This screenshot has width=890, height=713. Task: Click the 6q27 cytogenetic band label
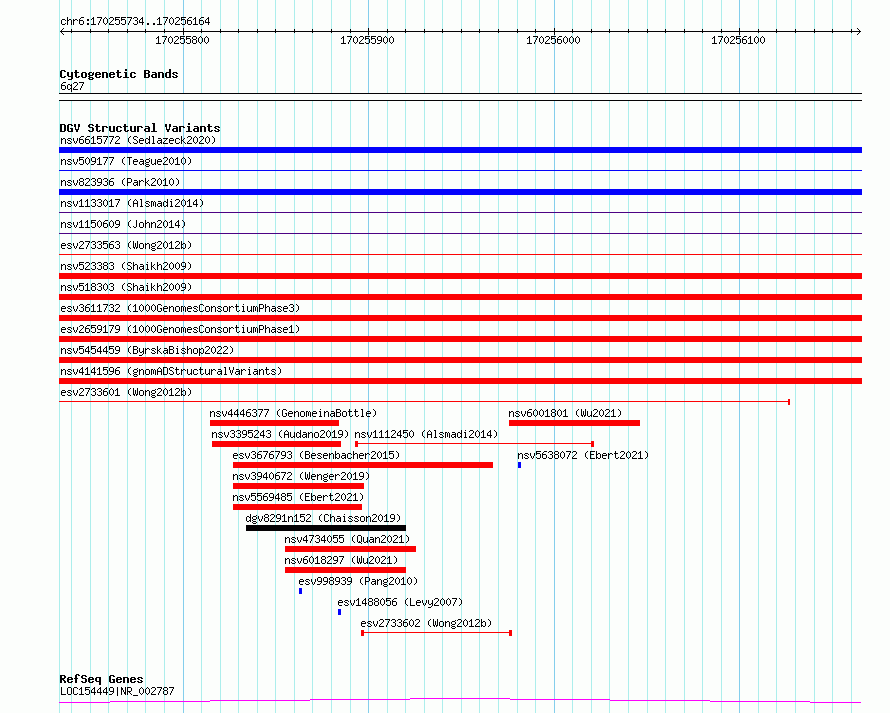click(x=72, y=86)
